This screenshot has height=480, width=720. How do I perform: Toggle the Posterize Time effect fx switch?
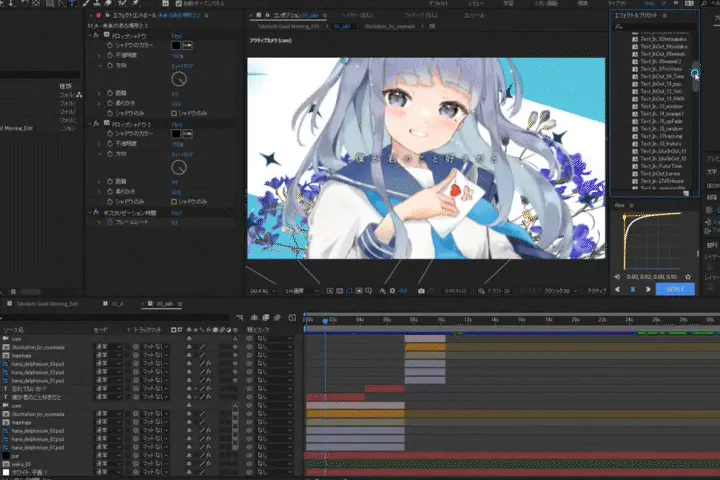click(x=96, y=213)
